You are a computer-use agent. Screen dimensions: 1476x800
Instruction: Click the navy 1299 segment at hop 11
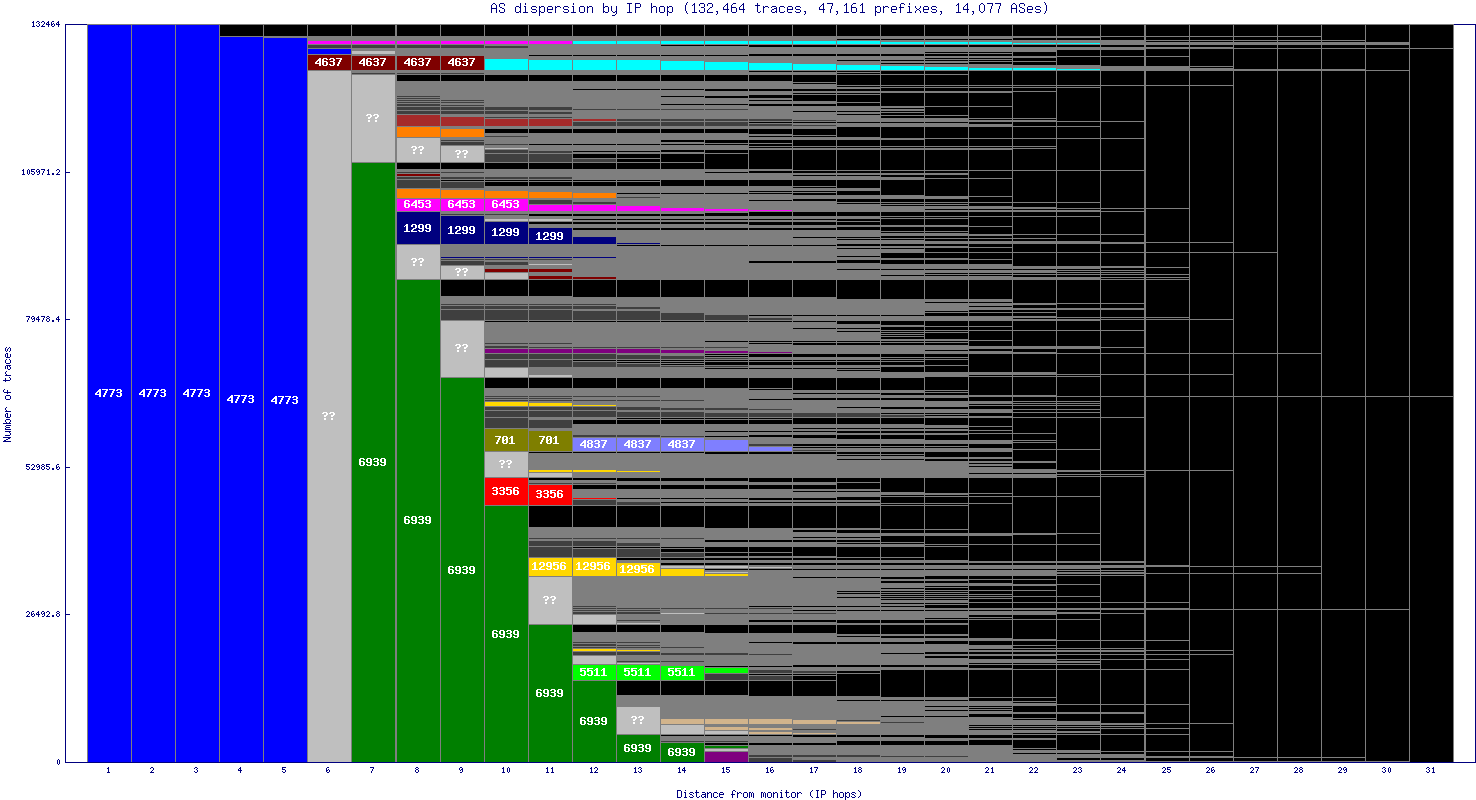(549, 236)
